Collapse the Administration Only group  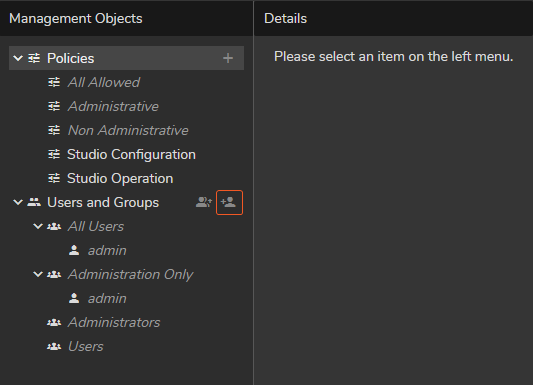pos(38,274)
